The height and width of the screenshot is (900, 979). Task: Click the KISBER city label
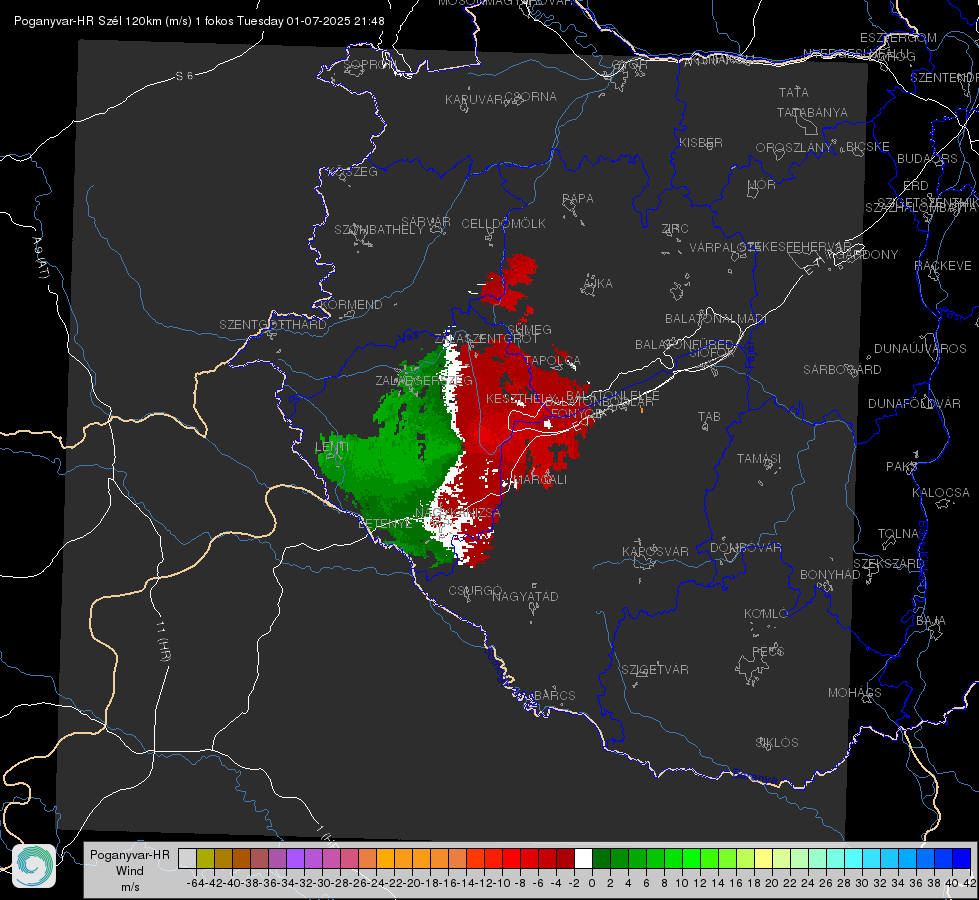pos(701,142)
